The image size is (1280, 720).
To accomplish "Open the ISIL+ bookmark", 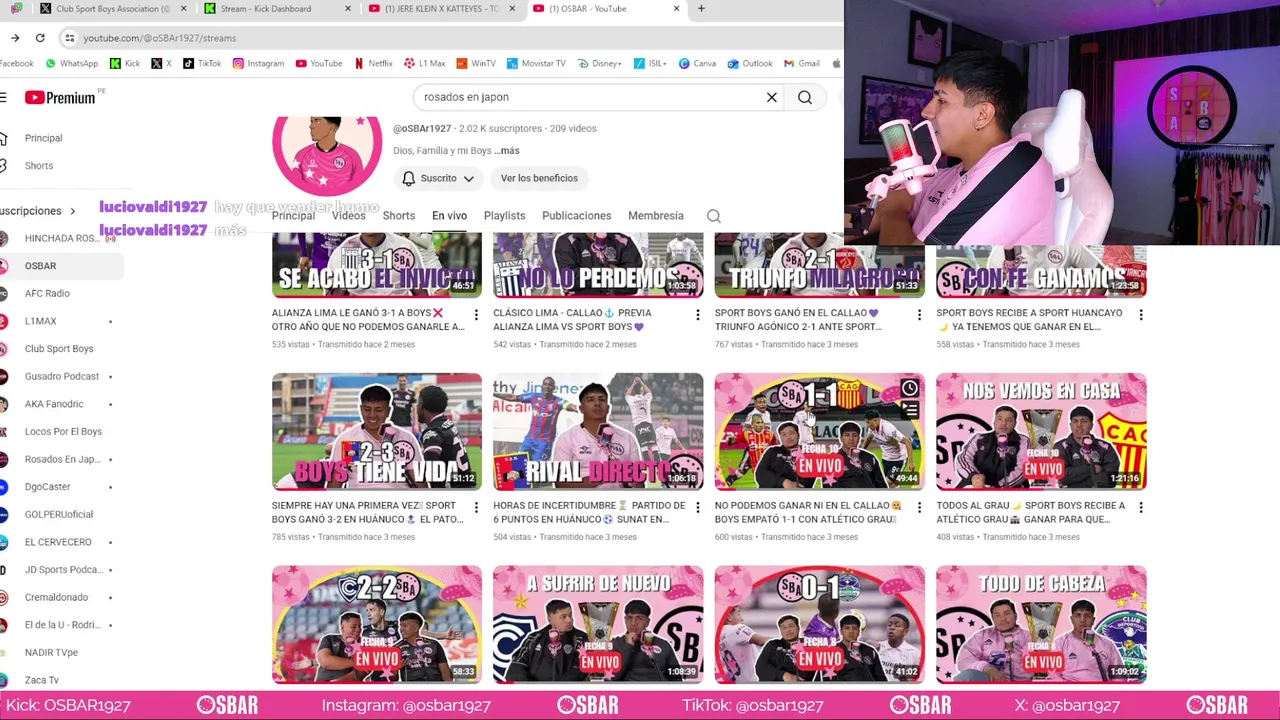I will [x=649, y=63].
